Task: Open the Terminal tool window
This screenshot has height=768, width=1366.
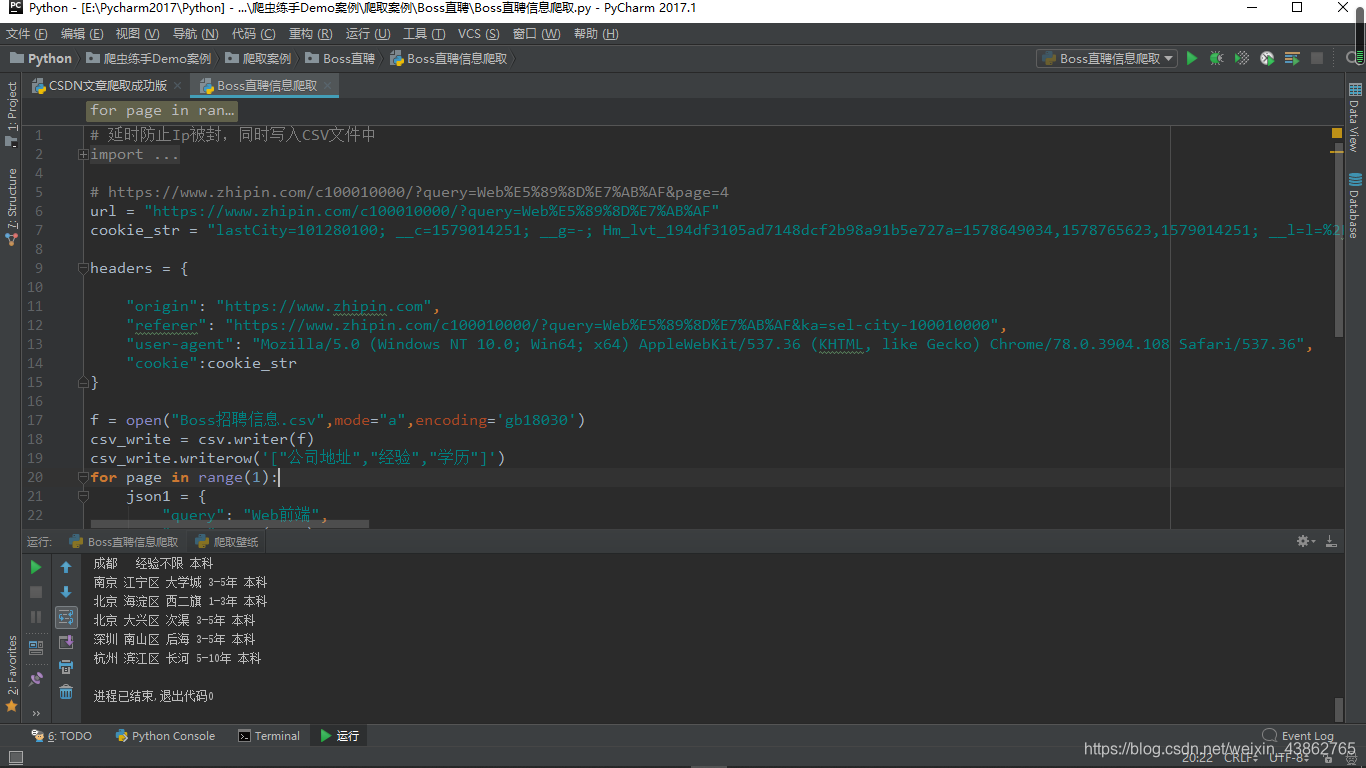Action: pos(269,736)
